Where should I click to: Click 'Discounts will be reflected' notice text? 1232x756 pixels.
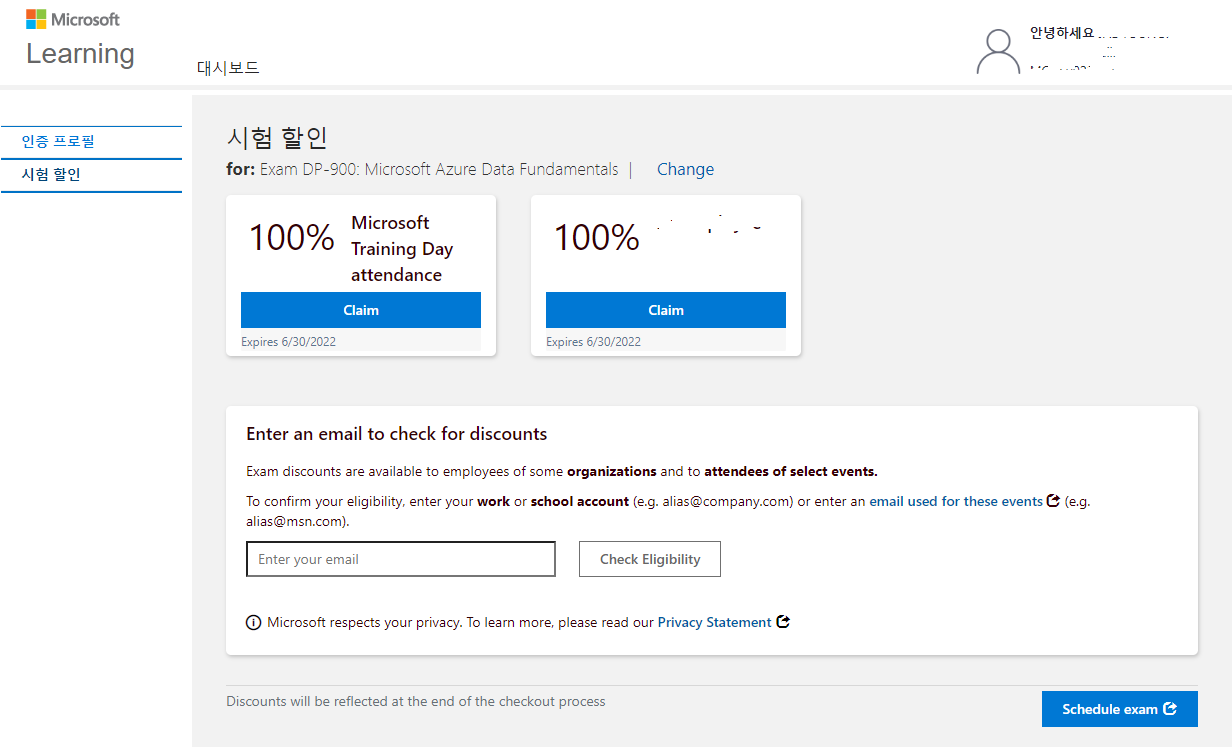416,701
